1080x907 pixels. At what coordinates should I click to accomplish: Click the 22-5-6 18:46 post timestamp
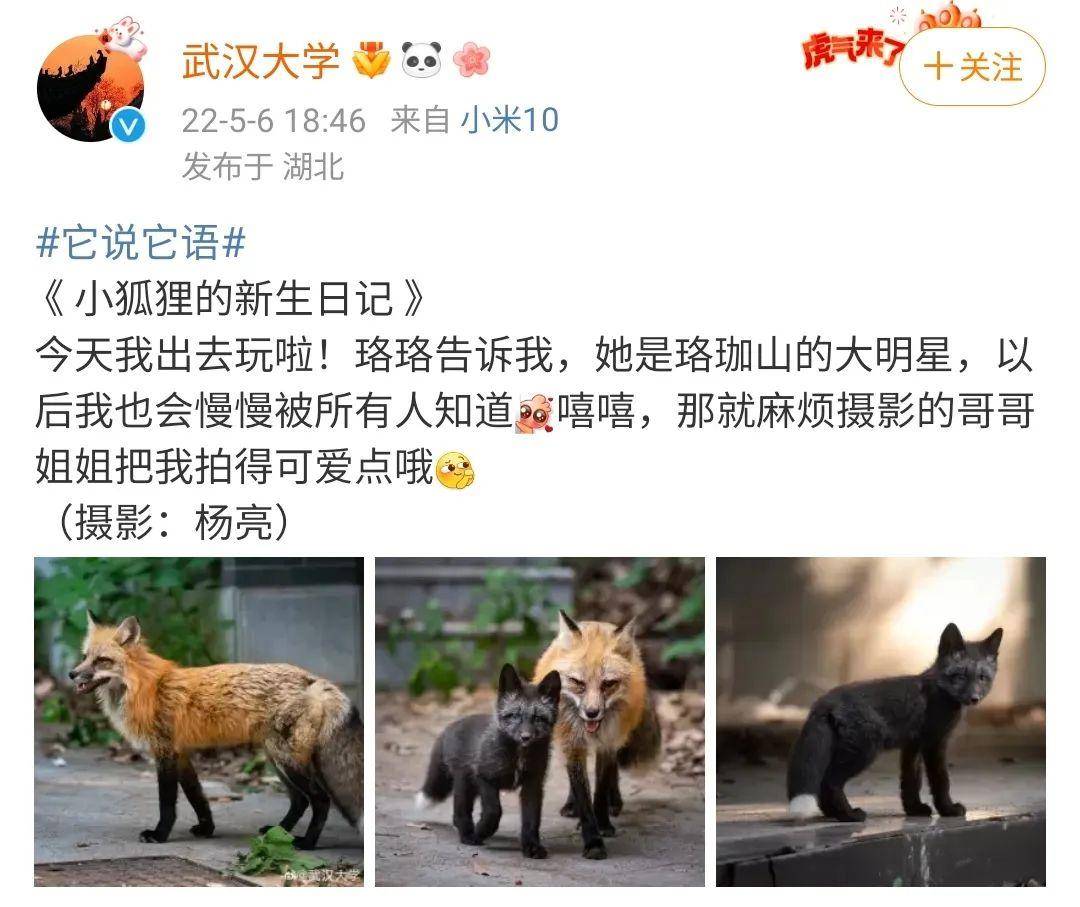[273, 121]
